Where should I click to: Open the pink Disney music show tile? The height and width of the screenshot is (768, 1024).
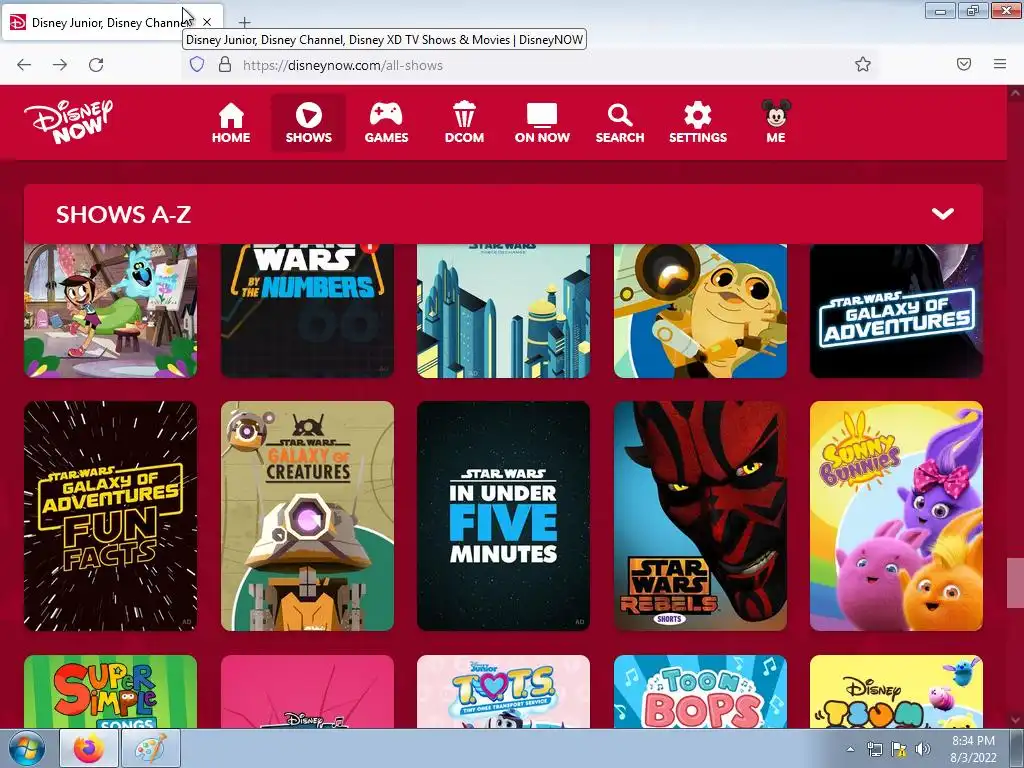(x=307, y=692)
